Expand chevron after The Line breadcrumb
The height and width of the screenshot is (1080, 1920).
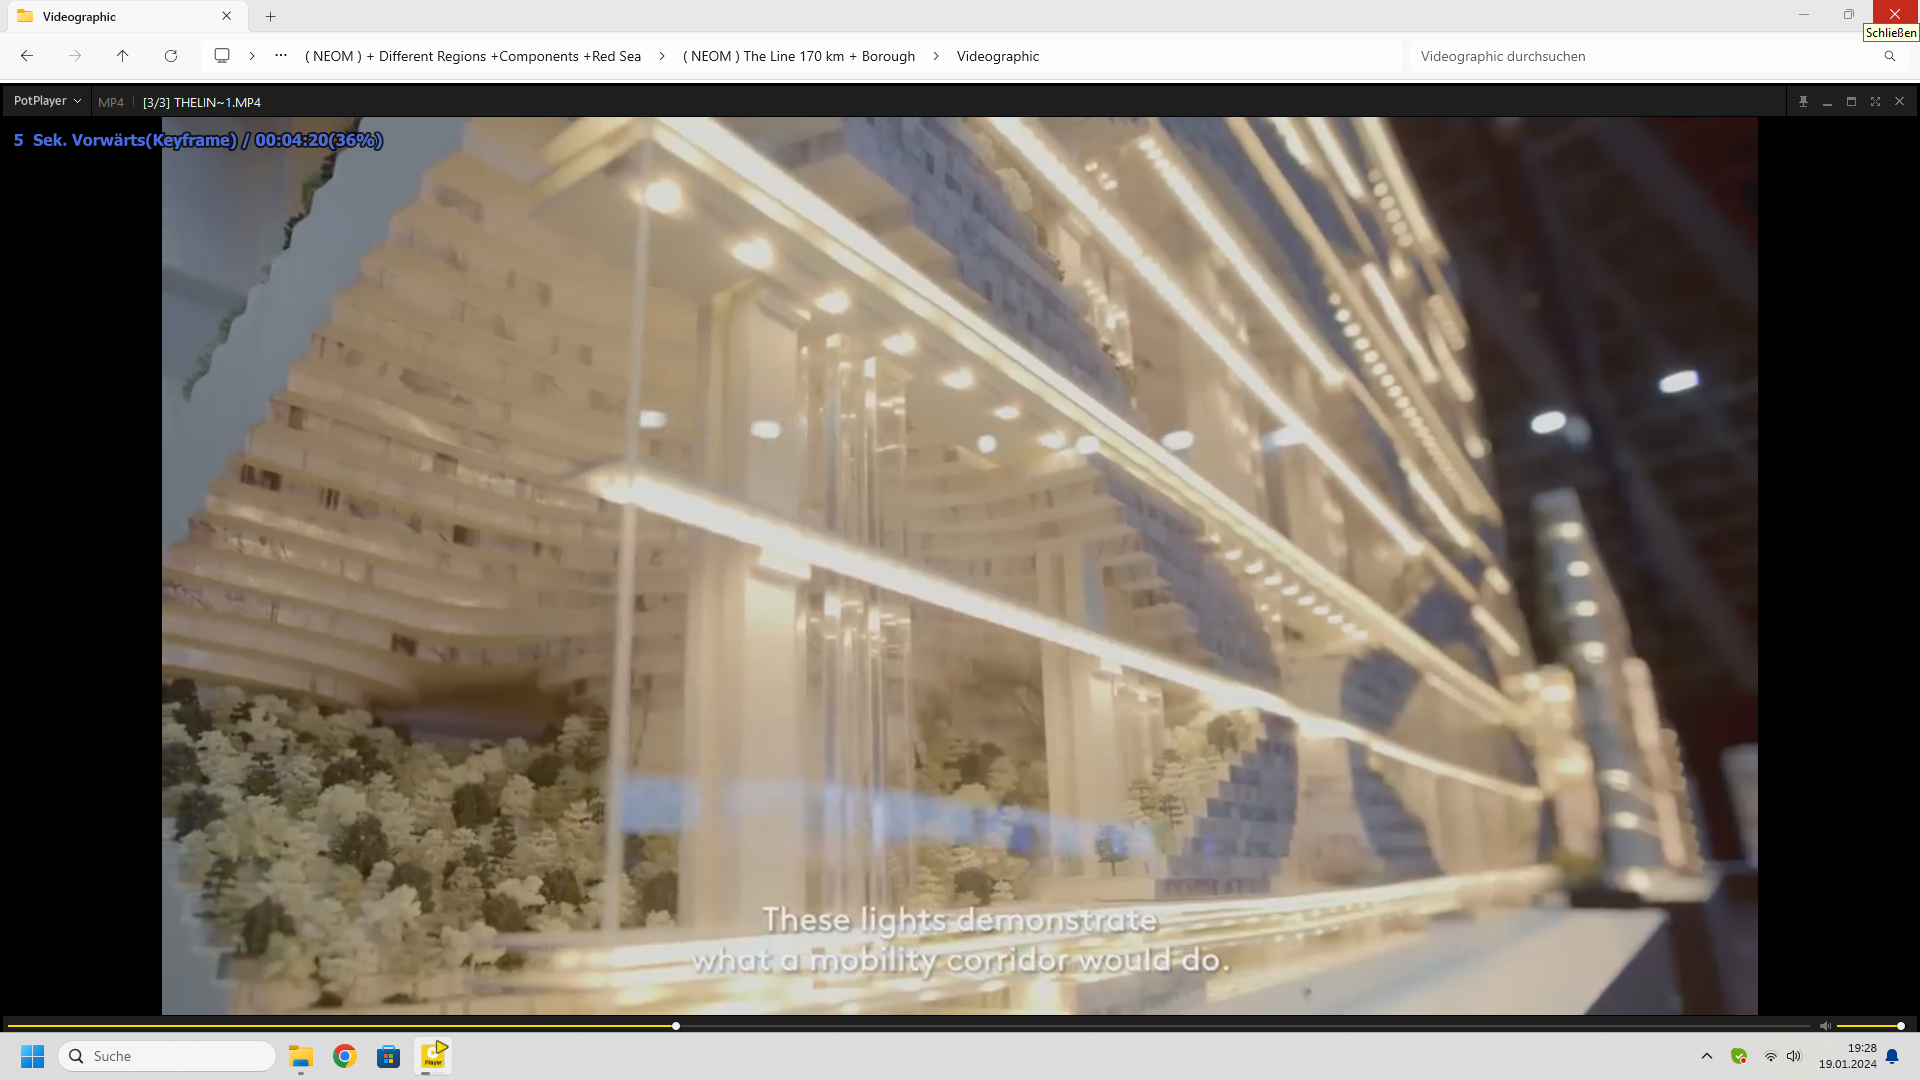(936, 56)
